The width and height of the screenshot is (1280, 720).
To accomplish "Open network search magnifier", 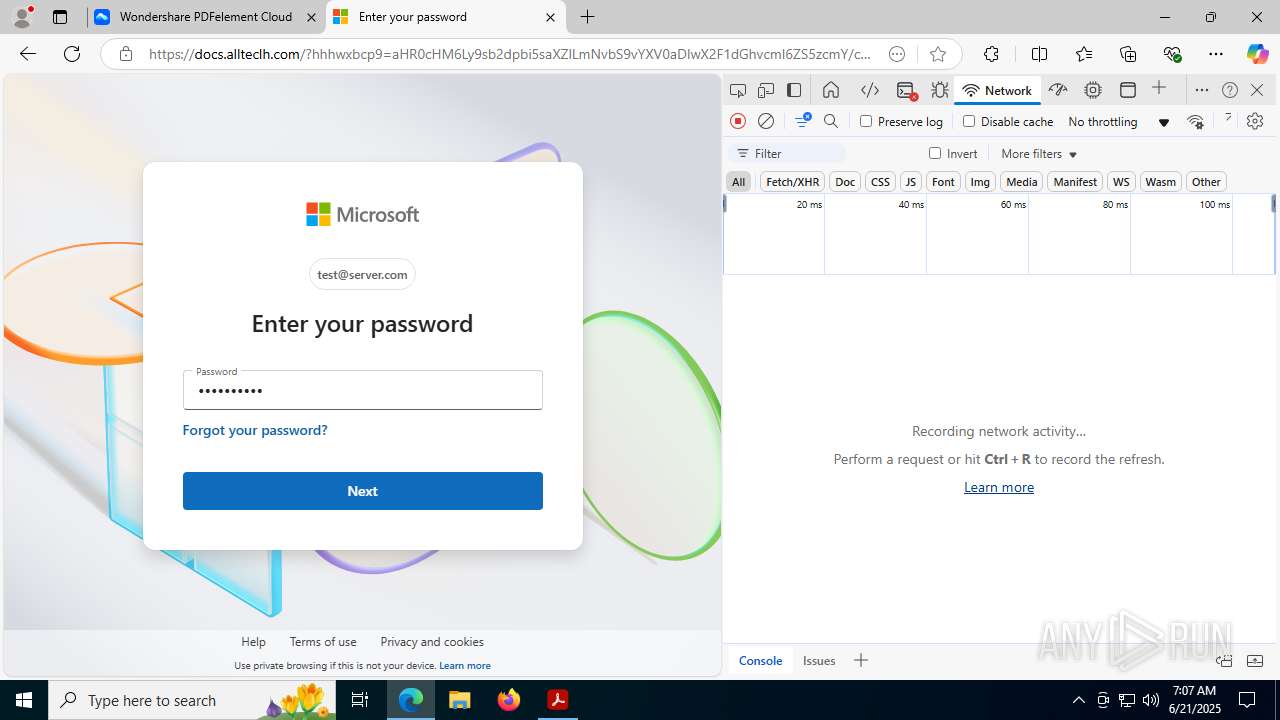I will [831, 121].
